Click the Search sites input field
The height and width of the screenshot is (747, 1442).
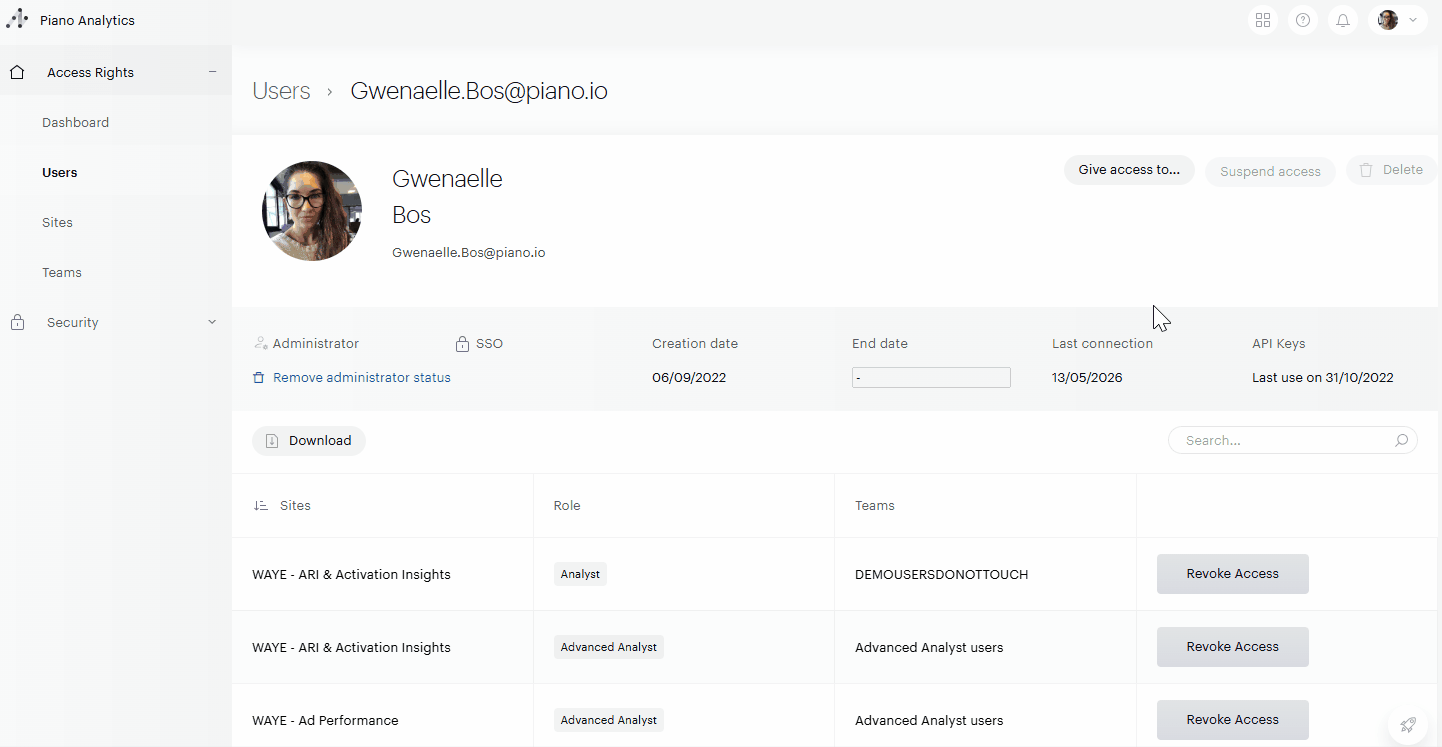coord(1292,440)
